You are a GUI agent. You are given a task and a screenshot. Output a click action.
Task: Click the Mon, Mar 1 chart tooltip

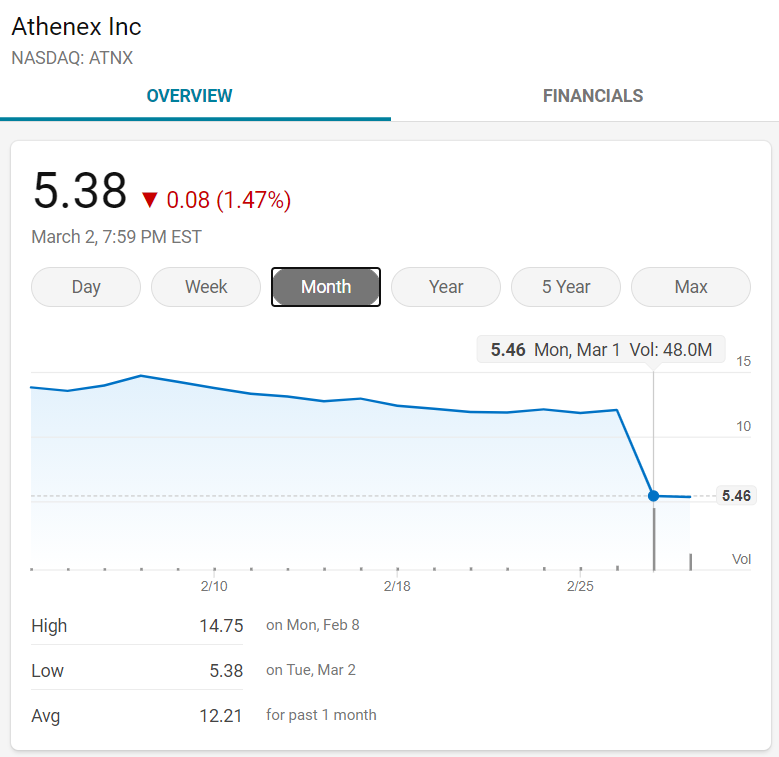(601, 350)
